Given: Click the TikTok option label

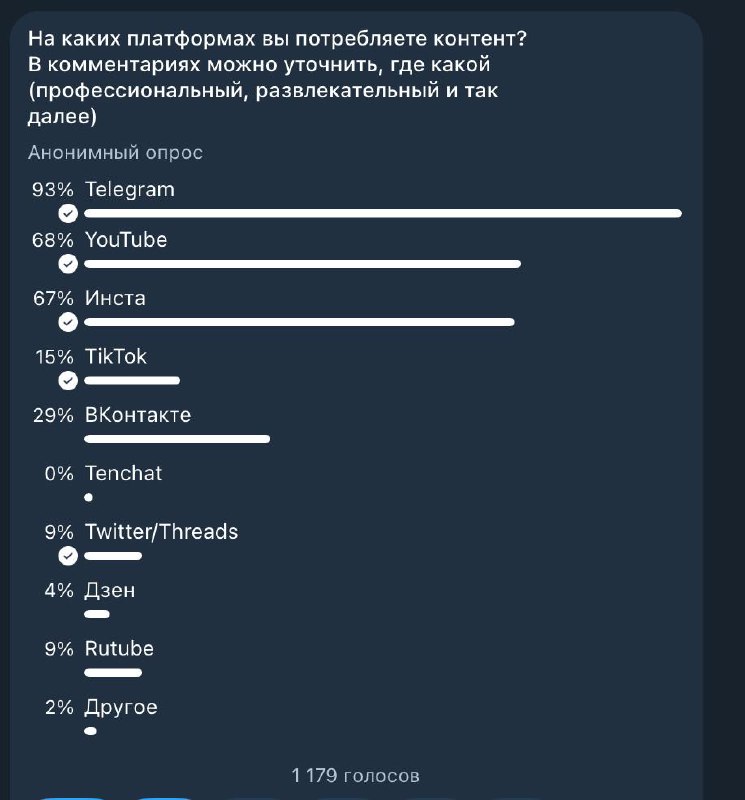Looking at the screenshot, I should (x=116, y=356).
